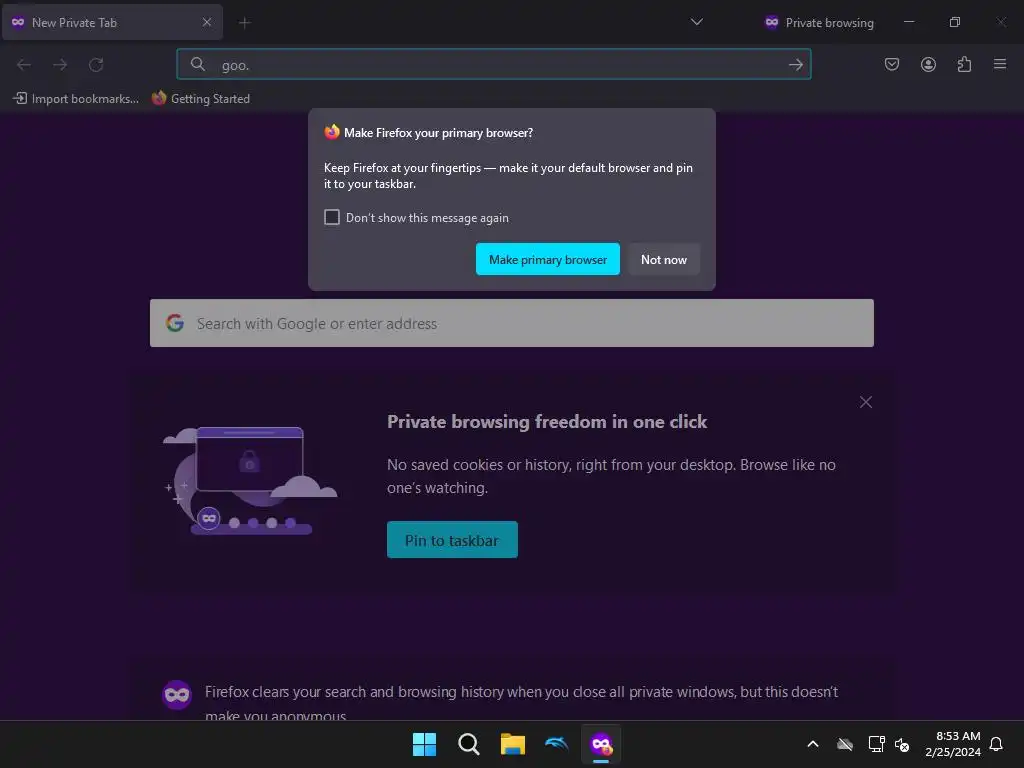This screenshot has width=1024, height=768.
Task: Dismiss the private browsing promo card
Action: (x=865, y=402)
